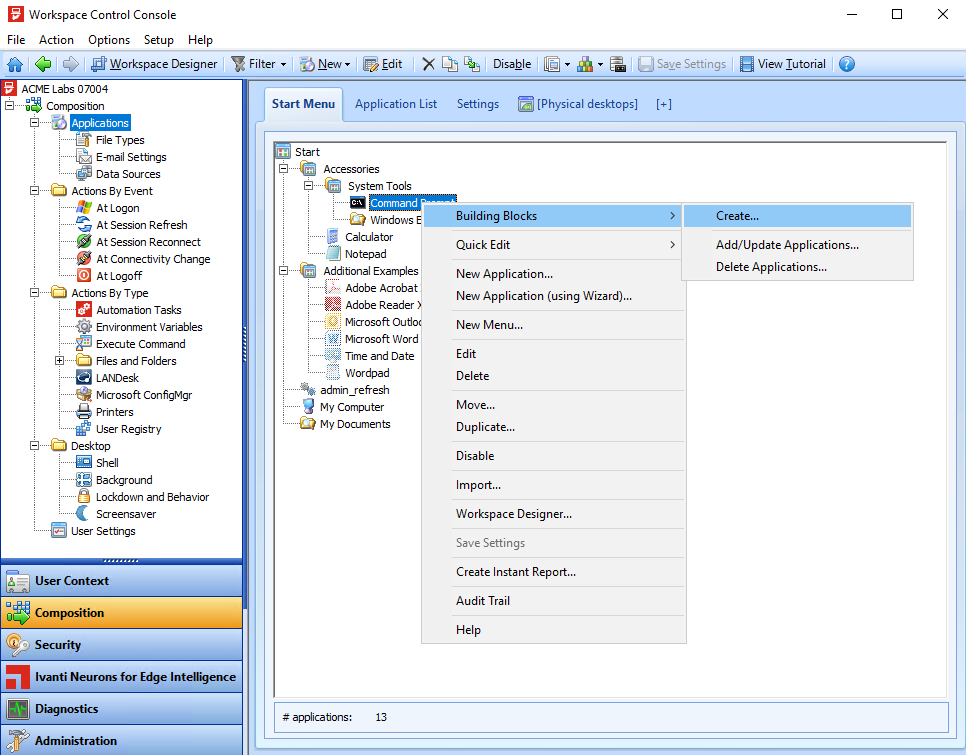Screen dimensions: 966x755
Task: Collapse the System Tools folder
Action: (x=308, y=186)
